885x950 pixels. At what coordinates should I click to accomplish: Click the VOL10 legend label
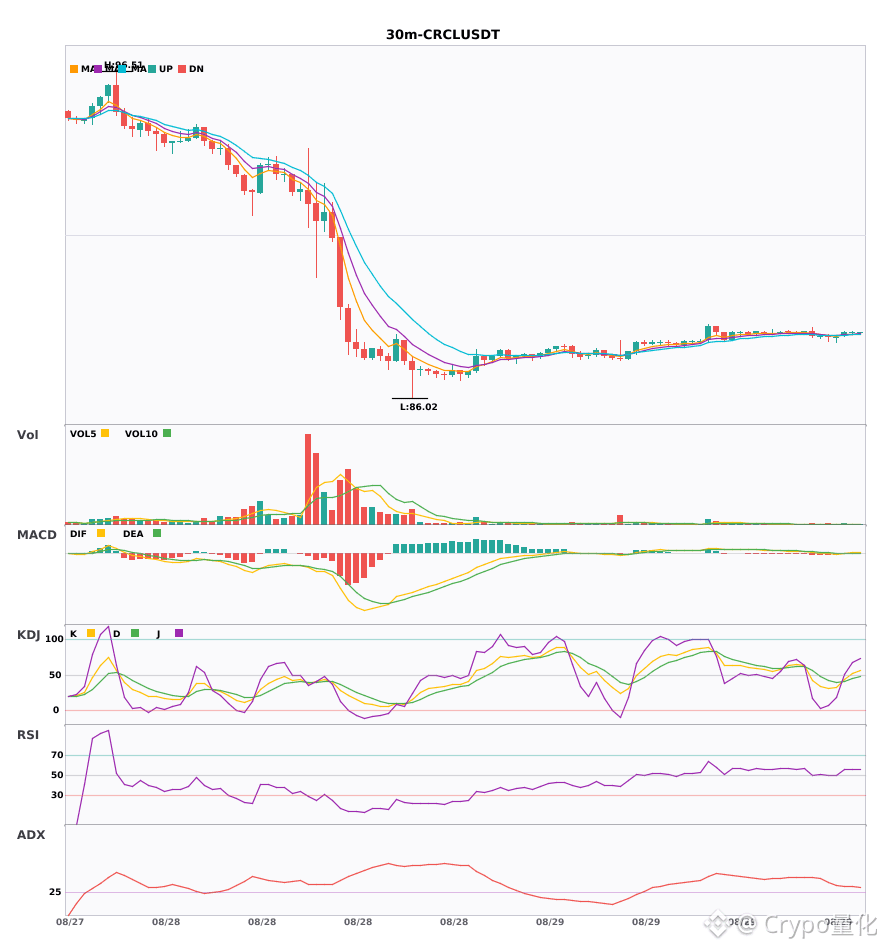141,434
